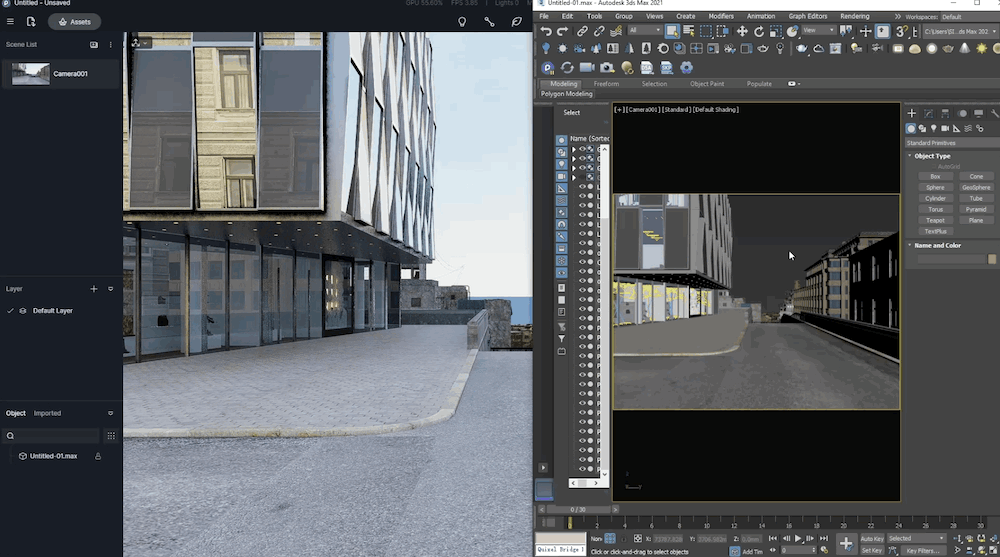Click the object color swatch in Name and Color
Screen dimensions: 1000x557
coord(992,259)
